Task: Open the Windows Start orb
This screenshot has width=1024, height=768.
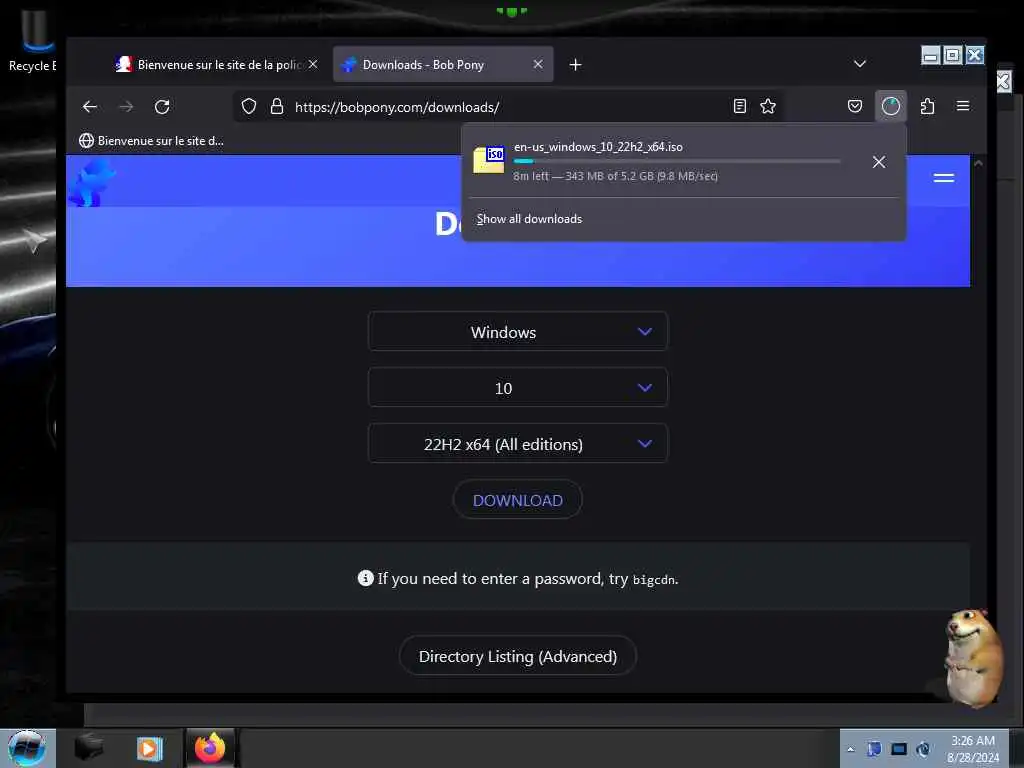Action: (x=27, y=748)
